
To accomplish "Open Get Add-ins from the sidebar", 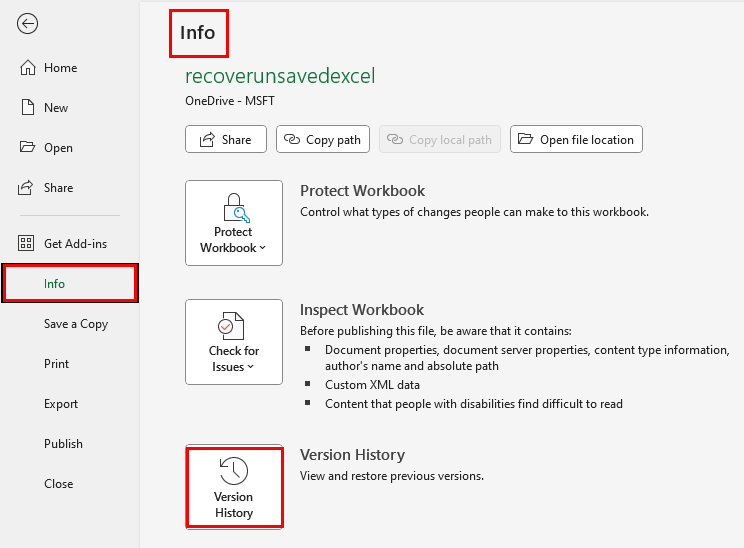I will tap(75, 244).
